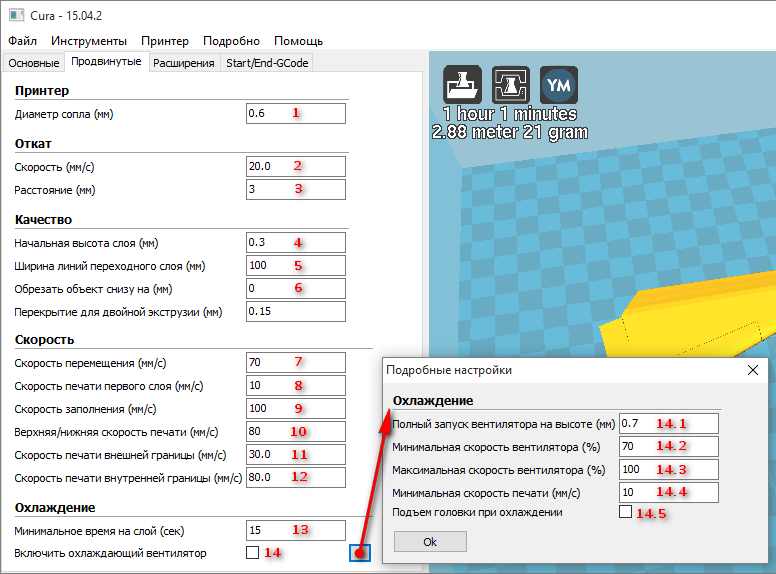The image size is (776, 574).
Task: Toggle Подъем головки при охлаждении checkbox
Action: pyautogui.click(x=626, y=513)
